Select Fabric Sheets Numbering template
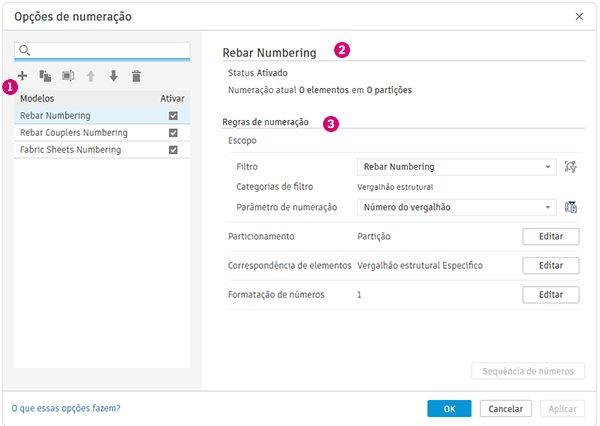This screenshot has width=600, height=426. pos(70,150)
